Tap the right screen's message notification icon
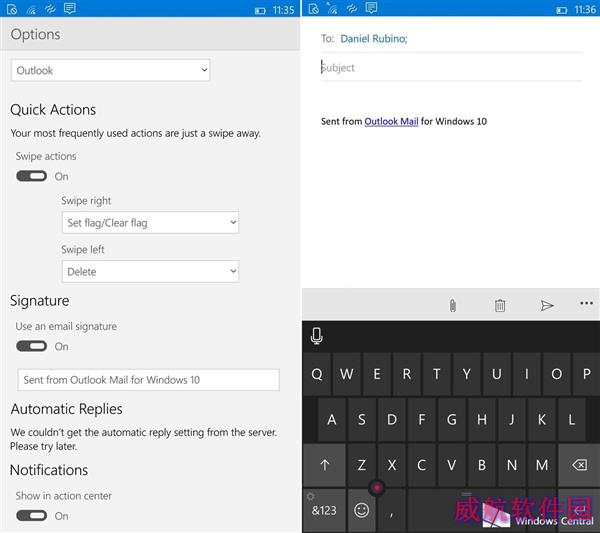The image size is (600, 533). [371, 8]
